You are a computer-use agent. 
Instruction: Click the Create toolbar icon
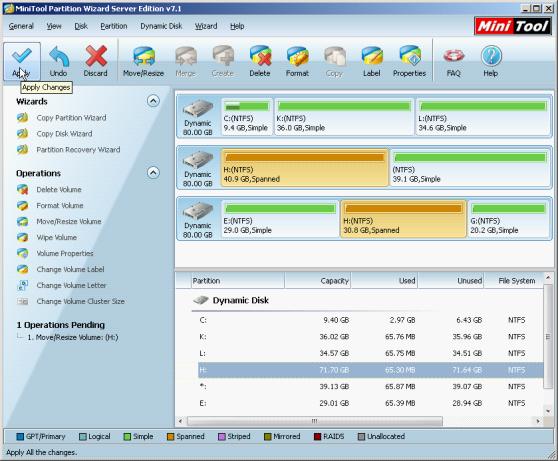[223, 57]
